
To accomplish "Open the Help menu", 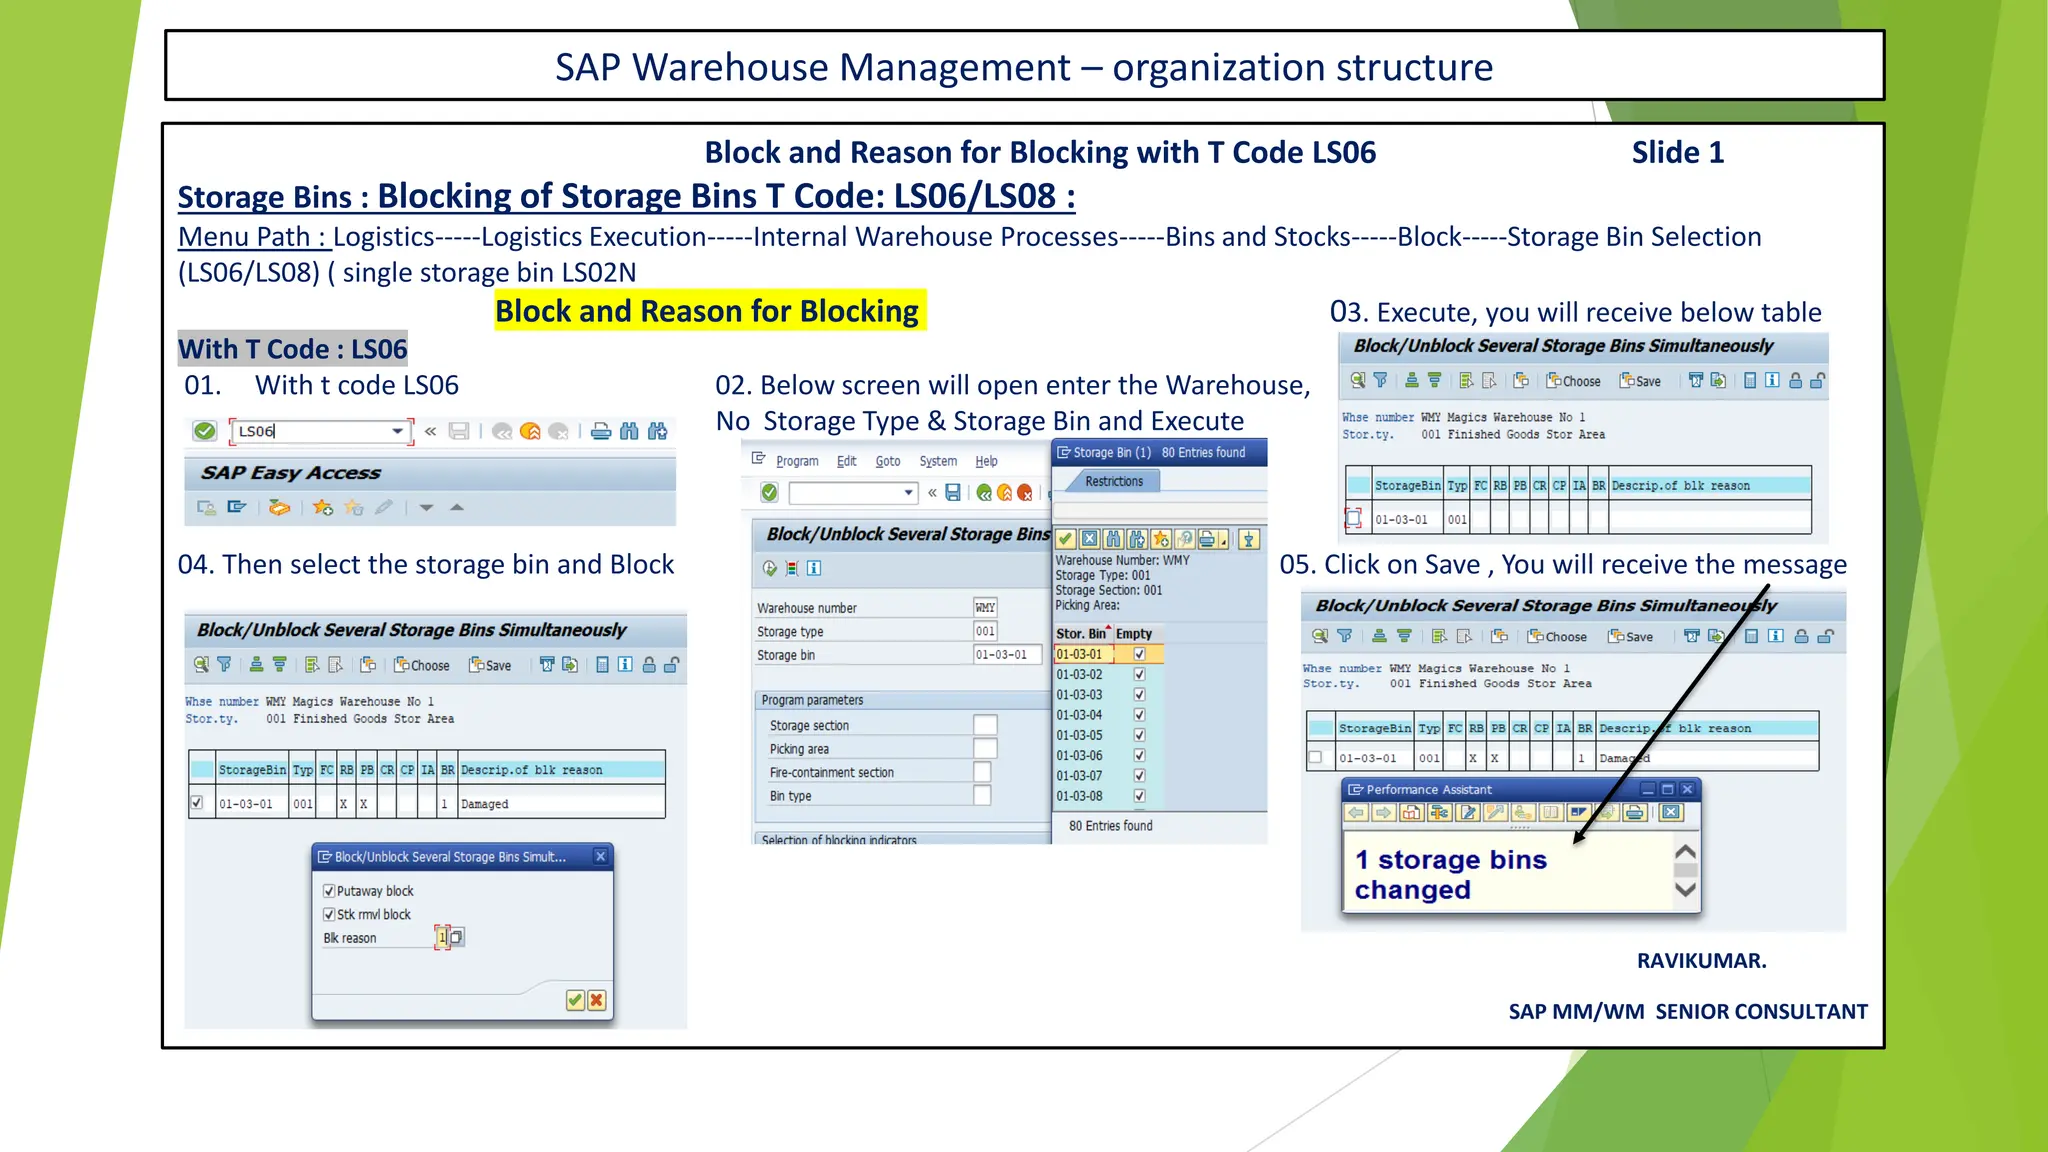I will (x=986, y=461).
